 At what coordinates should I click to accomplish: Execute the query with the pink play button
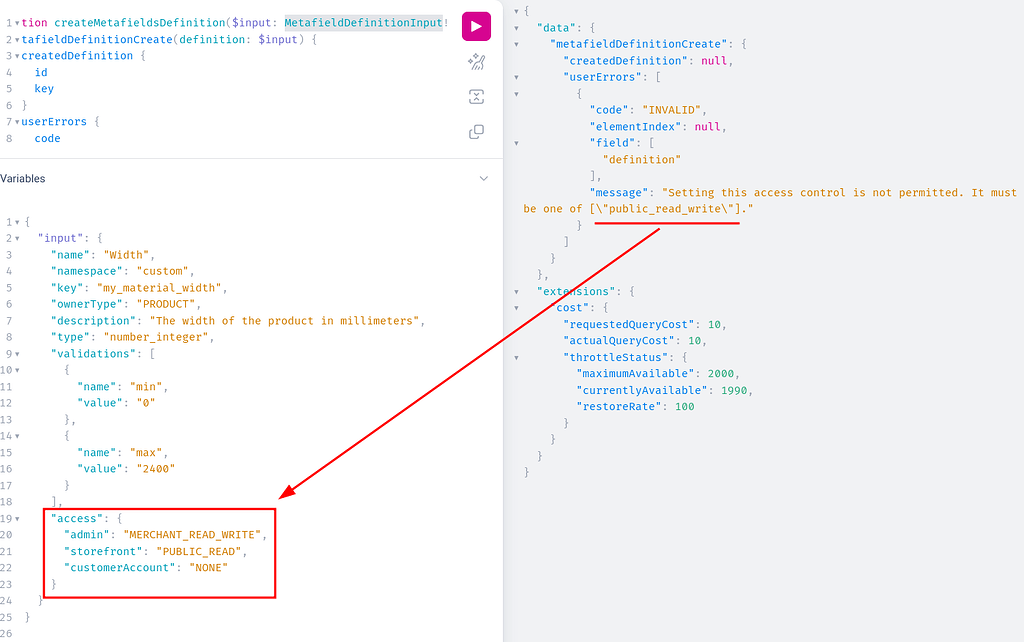475,26
